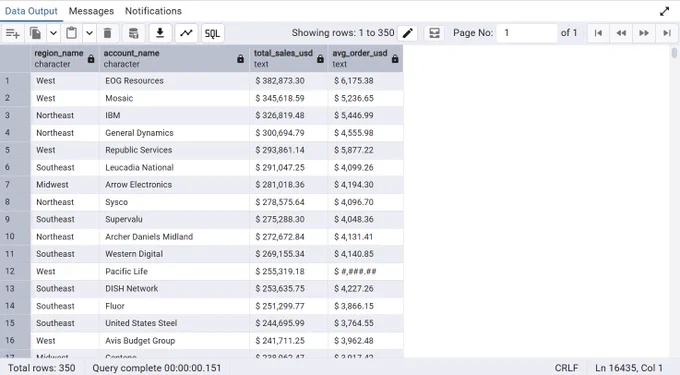Select row number 1 header

click(x=15, y=81)
